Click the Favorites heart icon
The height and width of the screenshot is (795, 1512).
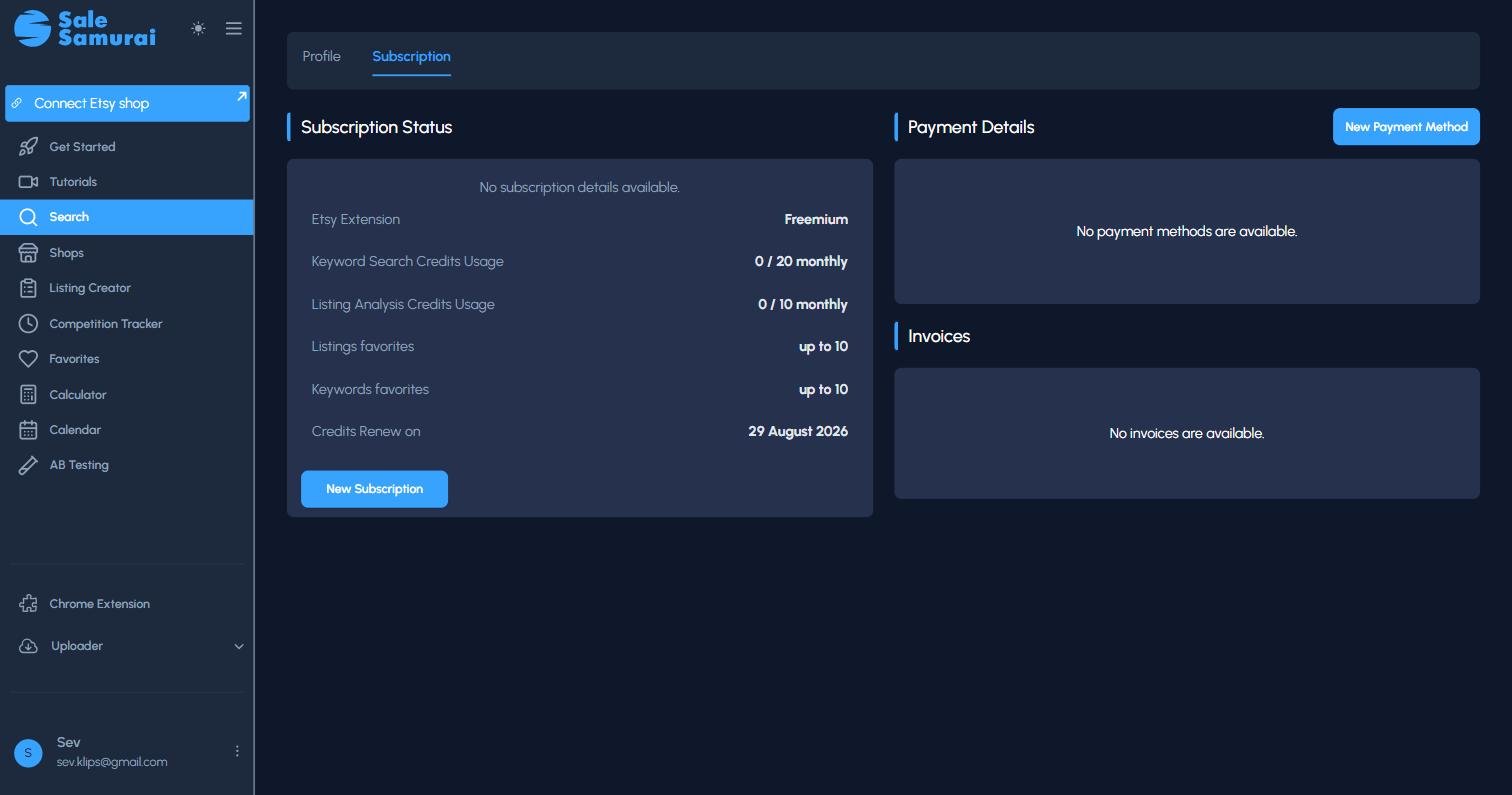[28, 359]
